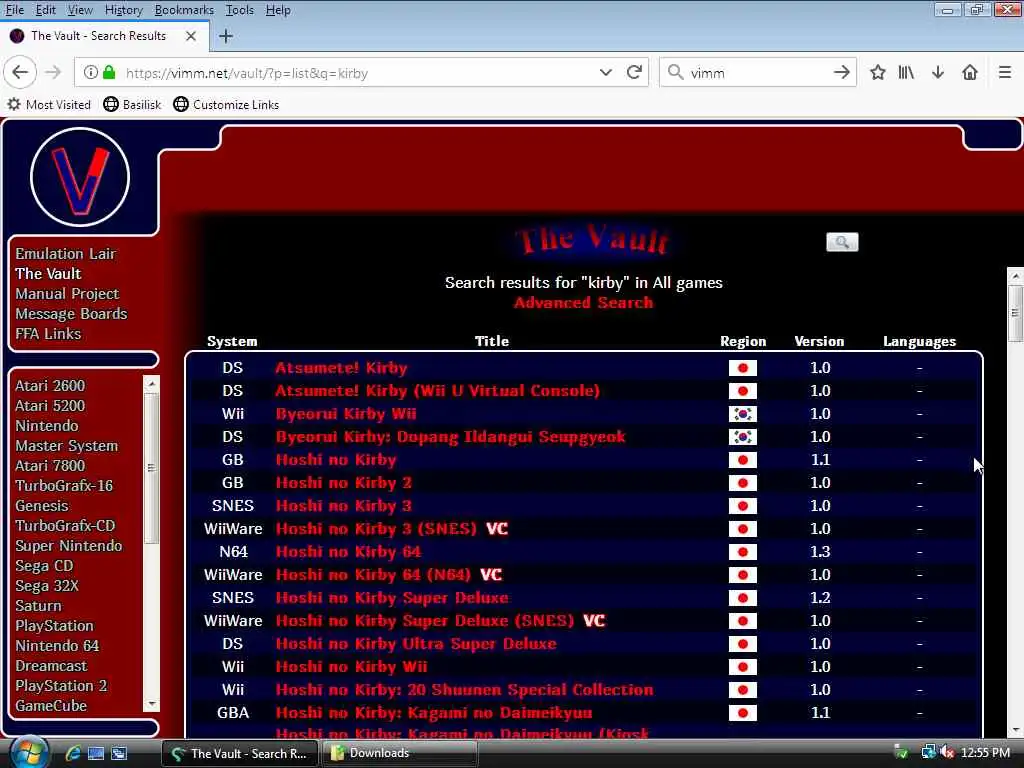Click the Vault search magnifier button
Viewport: 1024px width, 768px height.
coord(842,242)
